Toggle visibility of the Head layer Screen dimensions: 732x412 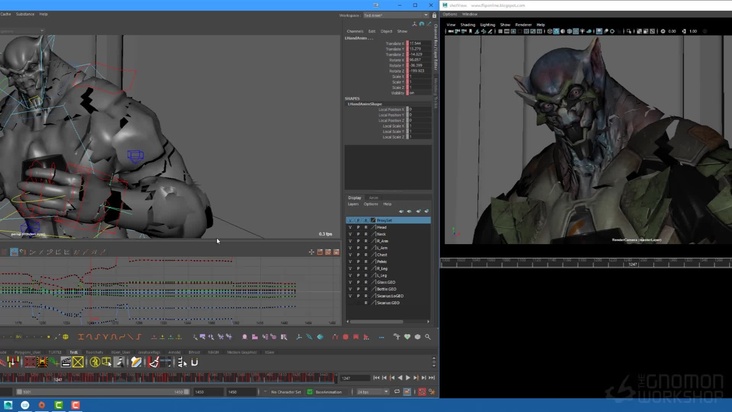tap(350, 227)
